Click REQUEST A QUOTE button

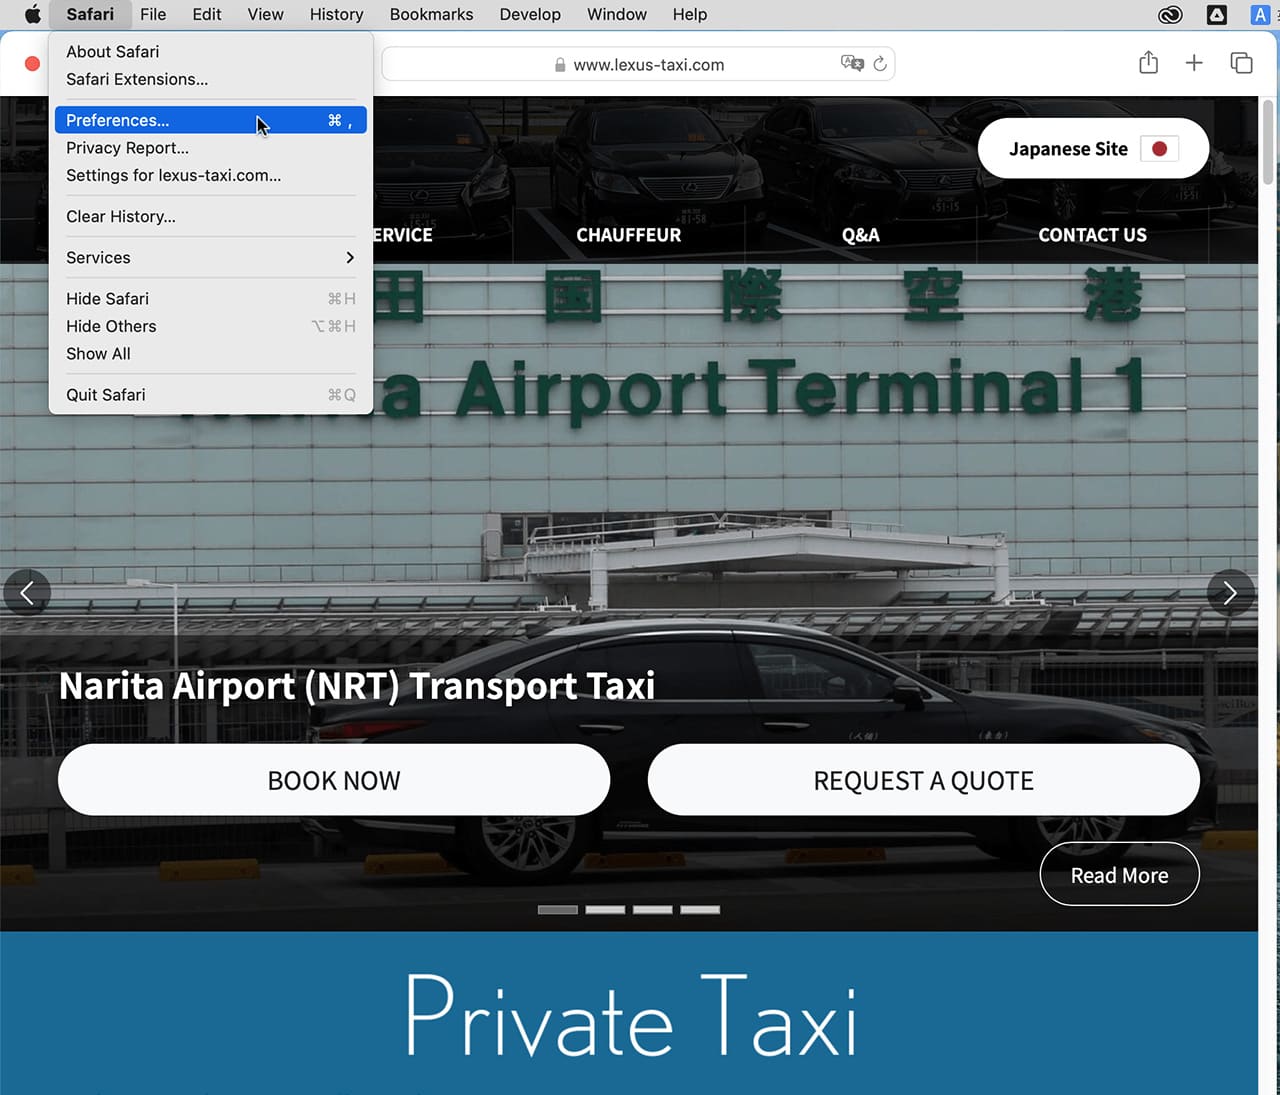[x=924, y=780]
